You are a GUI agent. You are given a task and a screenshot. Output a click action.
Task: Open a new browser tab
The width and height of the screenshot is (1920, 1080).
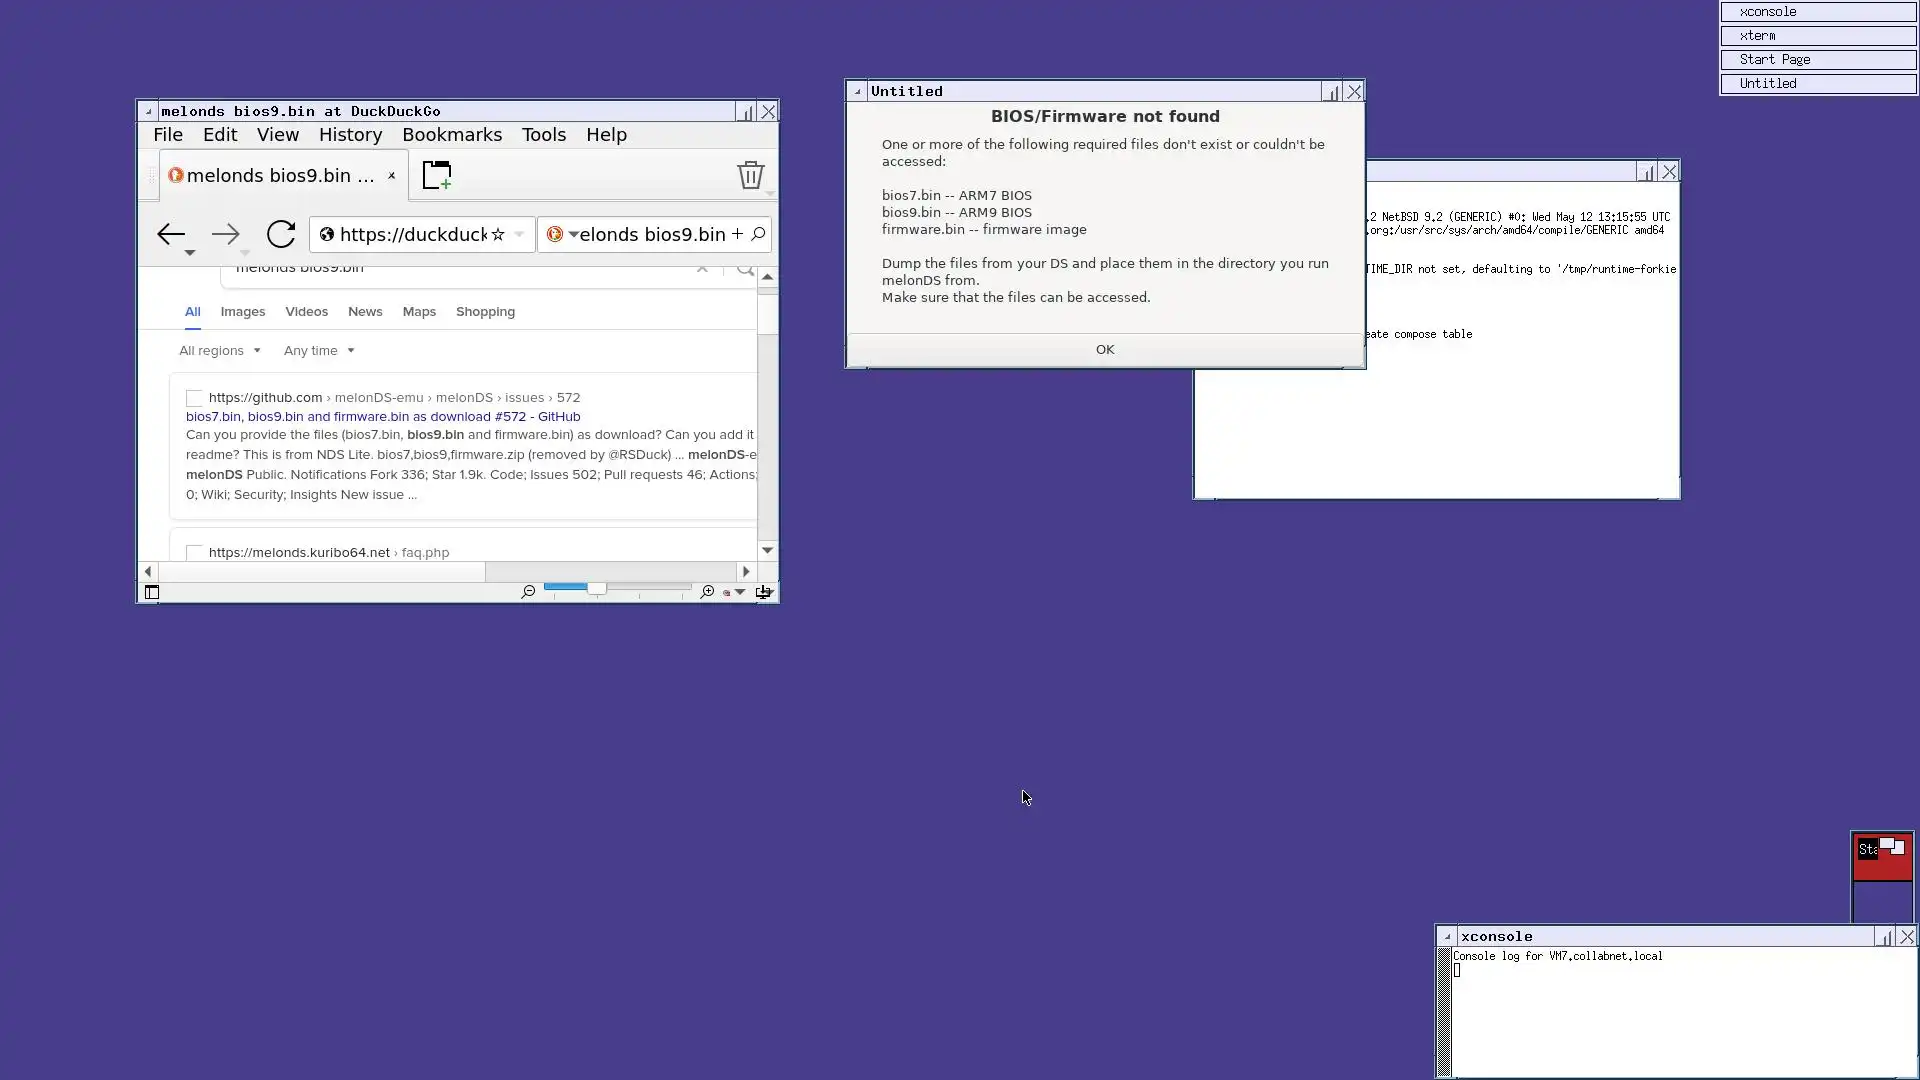(437, 175)
